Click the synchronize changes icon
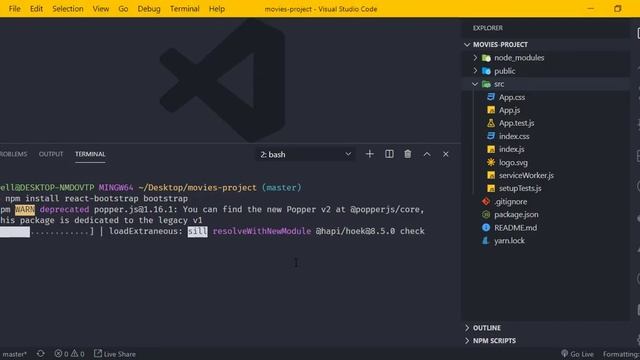 pos(40,353)
